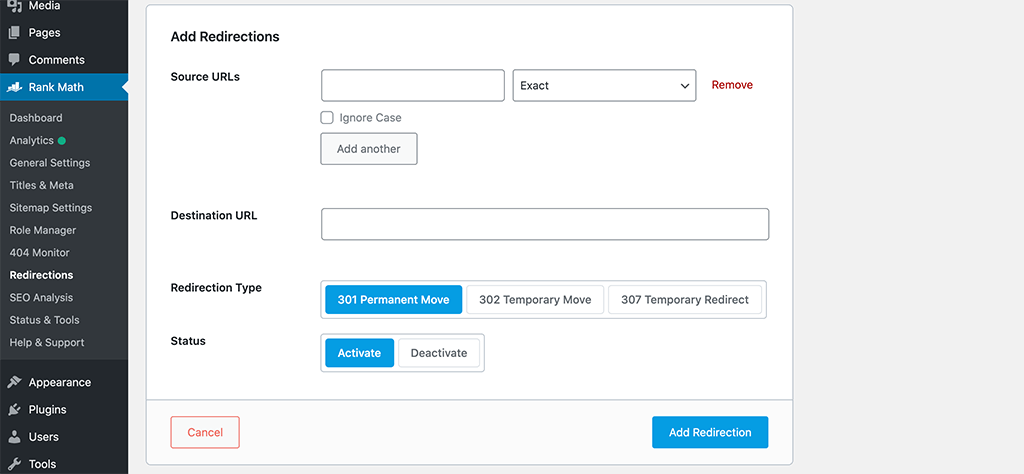Open the 404 Monitor submenu item
Viewport: 1024px width, 474px height.
pyautogui.click(x=40, y=253)
